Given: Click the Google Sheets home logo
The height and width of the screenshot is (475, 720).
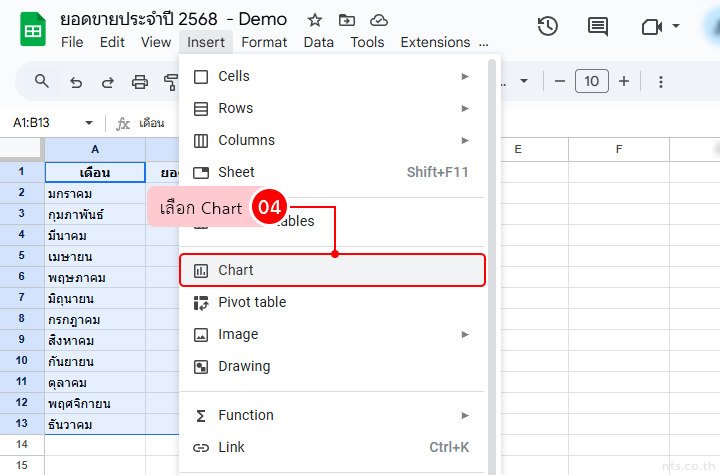Looking at the screenshot, I should coord(31,30).
